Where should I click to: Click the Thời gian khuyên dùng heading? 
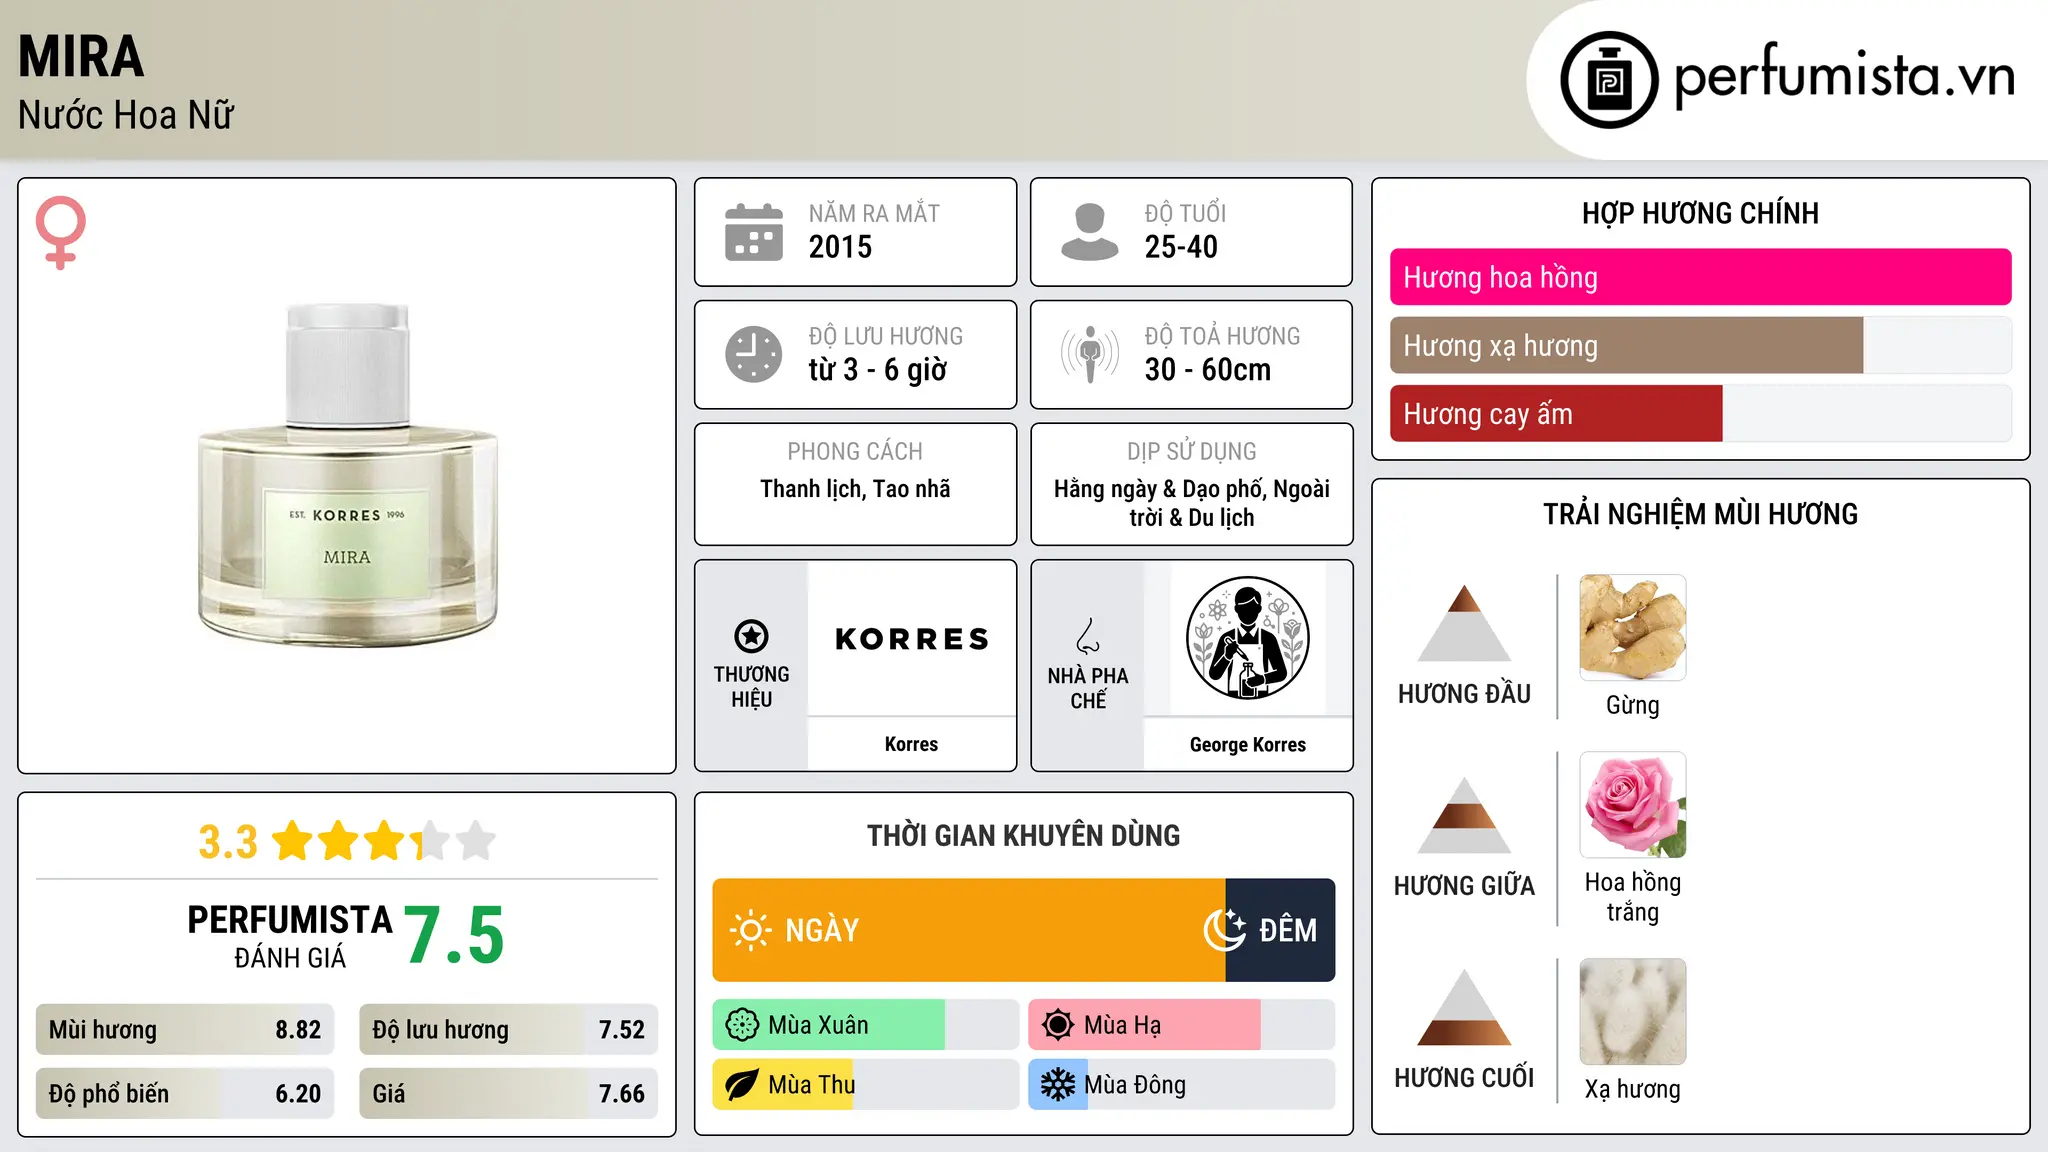coord(1024,836)
